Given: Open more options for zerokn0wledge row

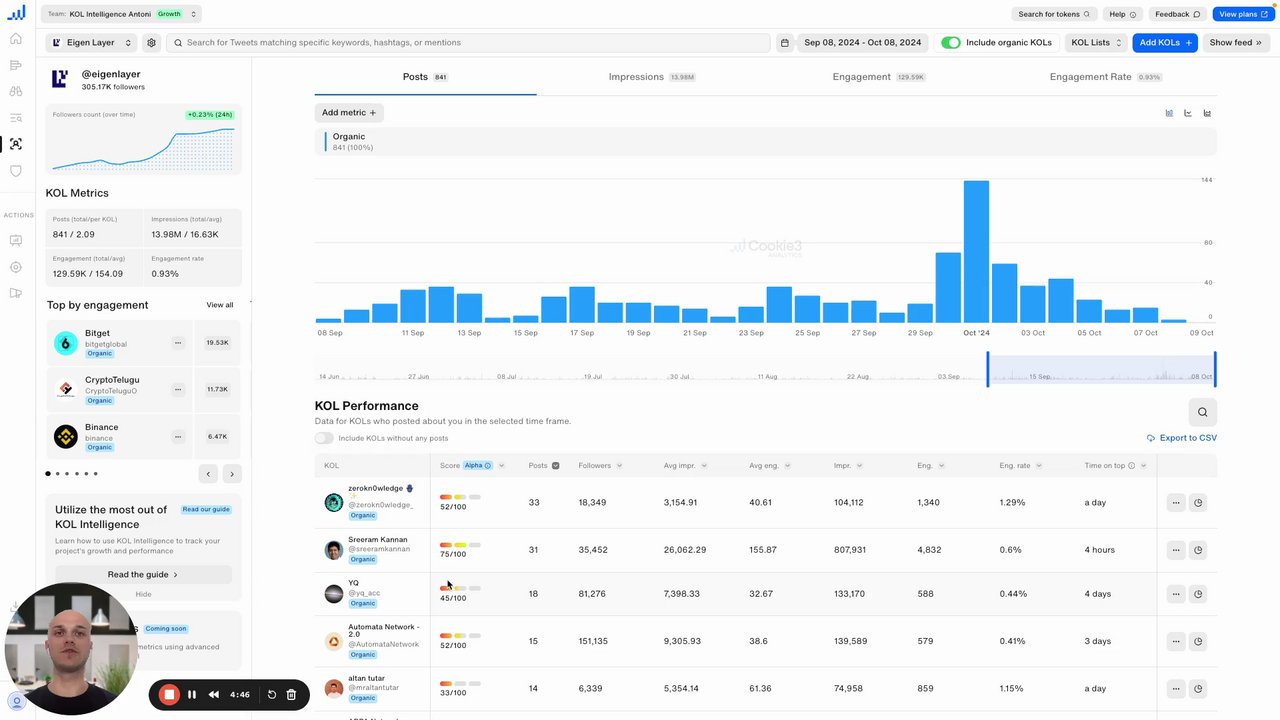Looking at the screenshot, I should pyautogui.click(x=1176, y=502).
